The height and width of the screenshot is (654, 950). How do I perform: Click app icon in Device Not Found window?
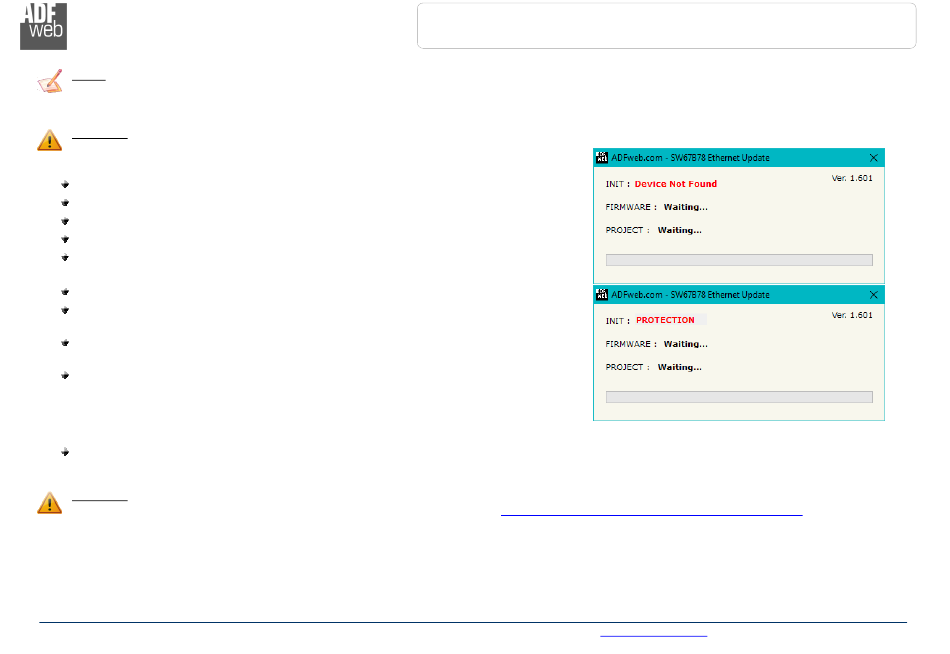coord(602,158)
